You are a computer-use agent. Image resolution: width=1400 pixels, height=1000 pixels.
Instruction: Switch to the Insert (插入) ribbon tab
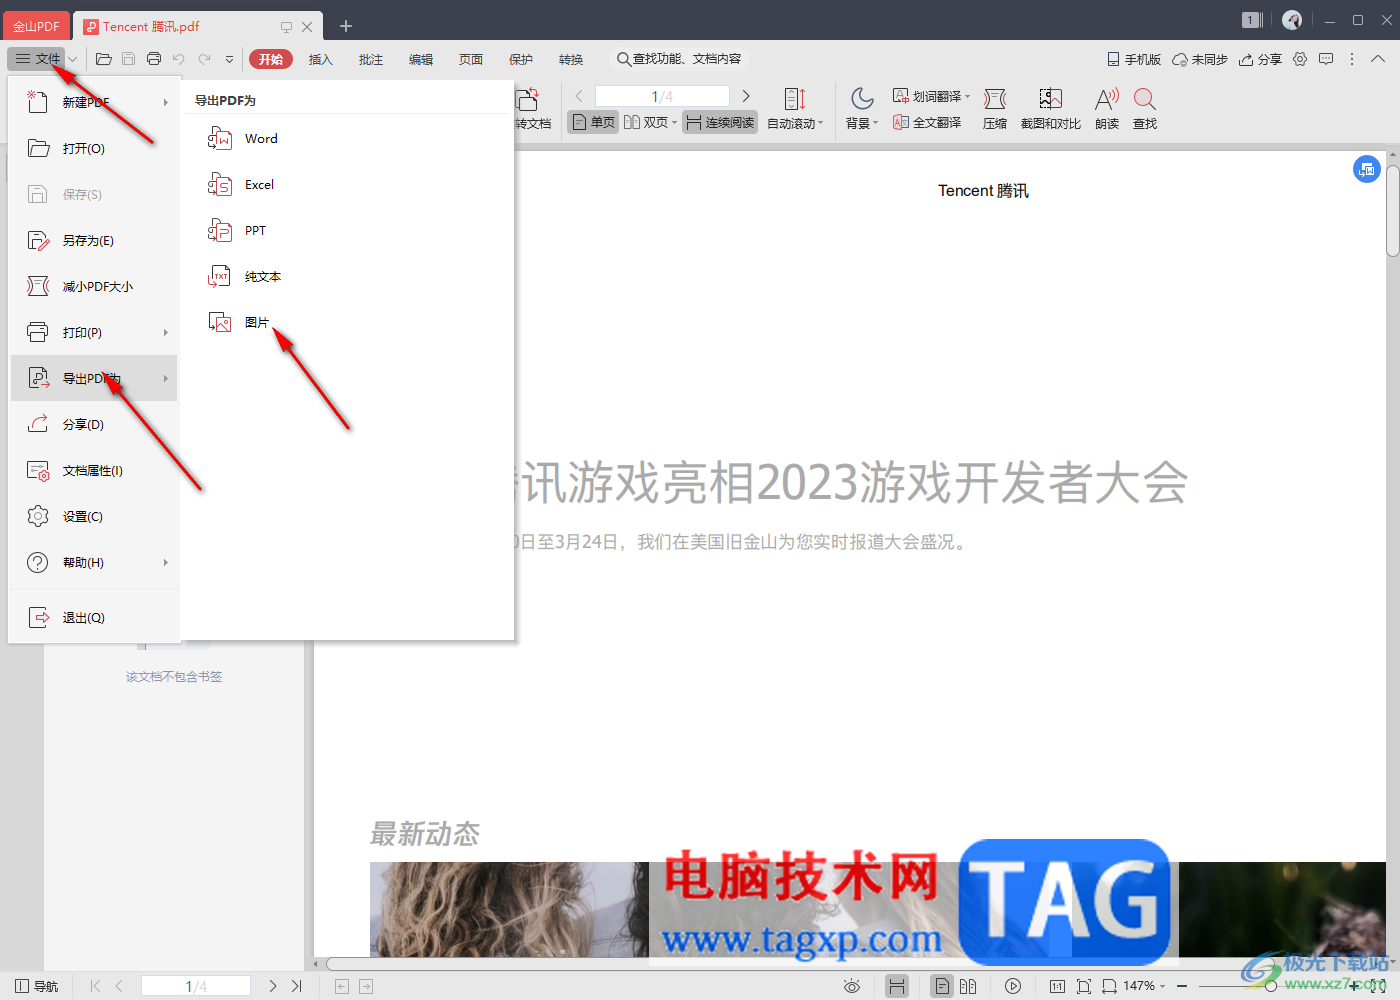321,59
